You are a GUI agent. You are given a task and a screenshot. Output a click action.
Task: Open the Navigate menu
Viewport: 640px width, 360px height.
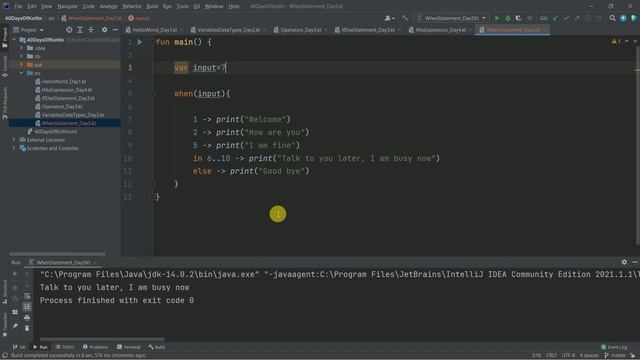[67, 6]
